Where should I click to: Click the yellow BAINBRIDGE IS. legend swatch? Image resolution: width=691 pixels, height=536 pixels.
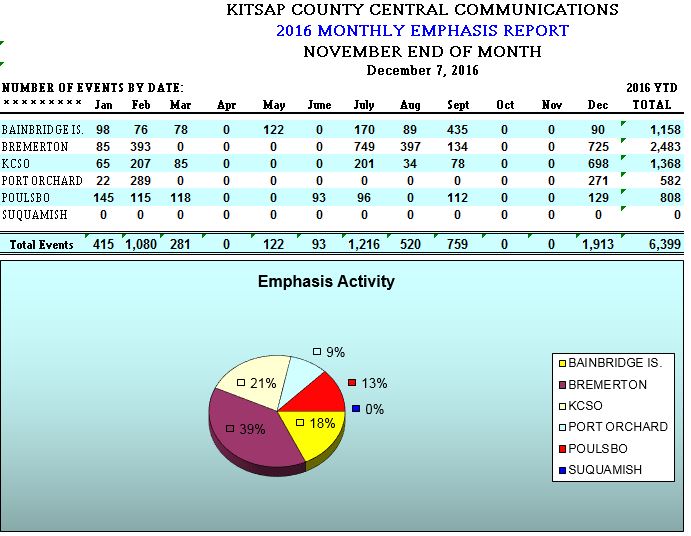coord(562,363)
